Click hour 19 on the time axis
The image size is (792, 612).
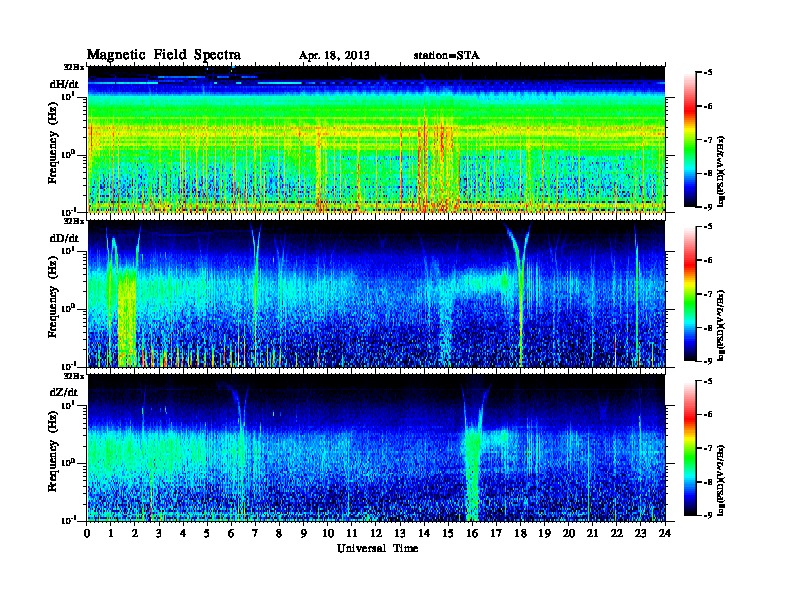tap(545, 534)
